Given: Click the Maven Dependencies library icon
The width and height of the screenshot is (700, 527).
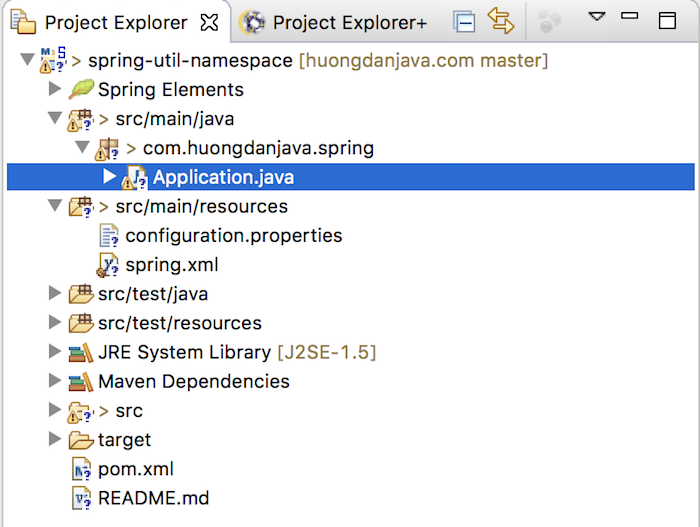Looking at the screenshot, I should 81,382.
